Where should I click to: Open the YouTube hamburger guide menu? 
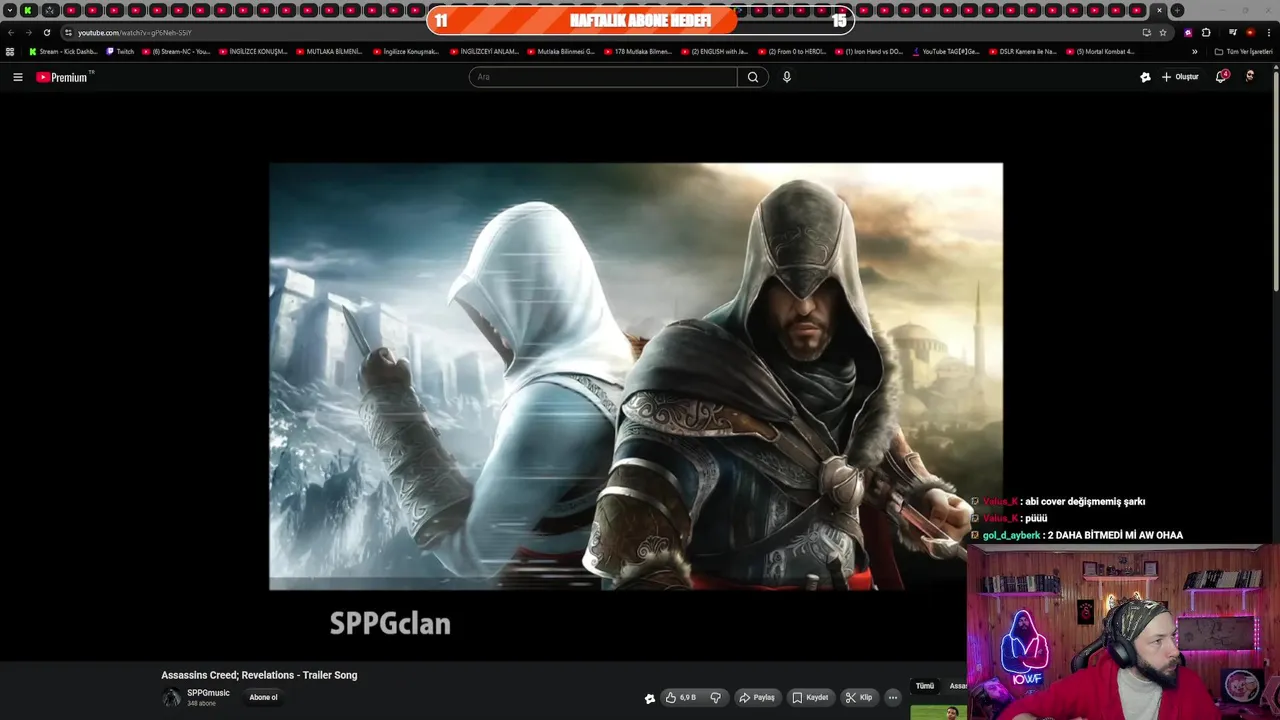pos(17,77)
